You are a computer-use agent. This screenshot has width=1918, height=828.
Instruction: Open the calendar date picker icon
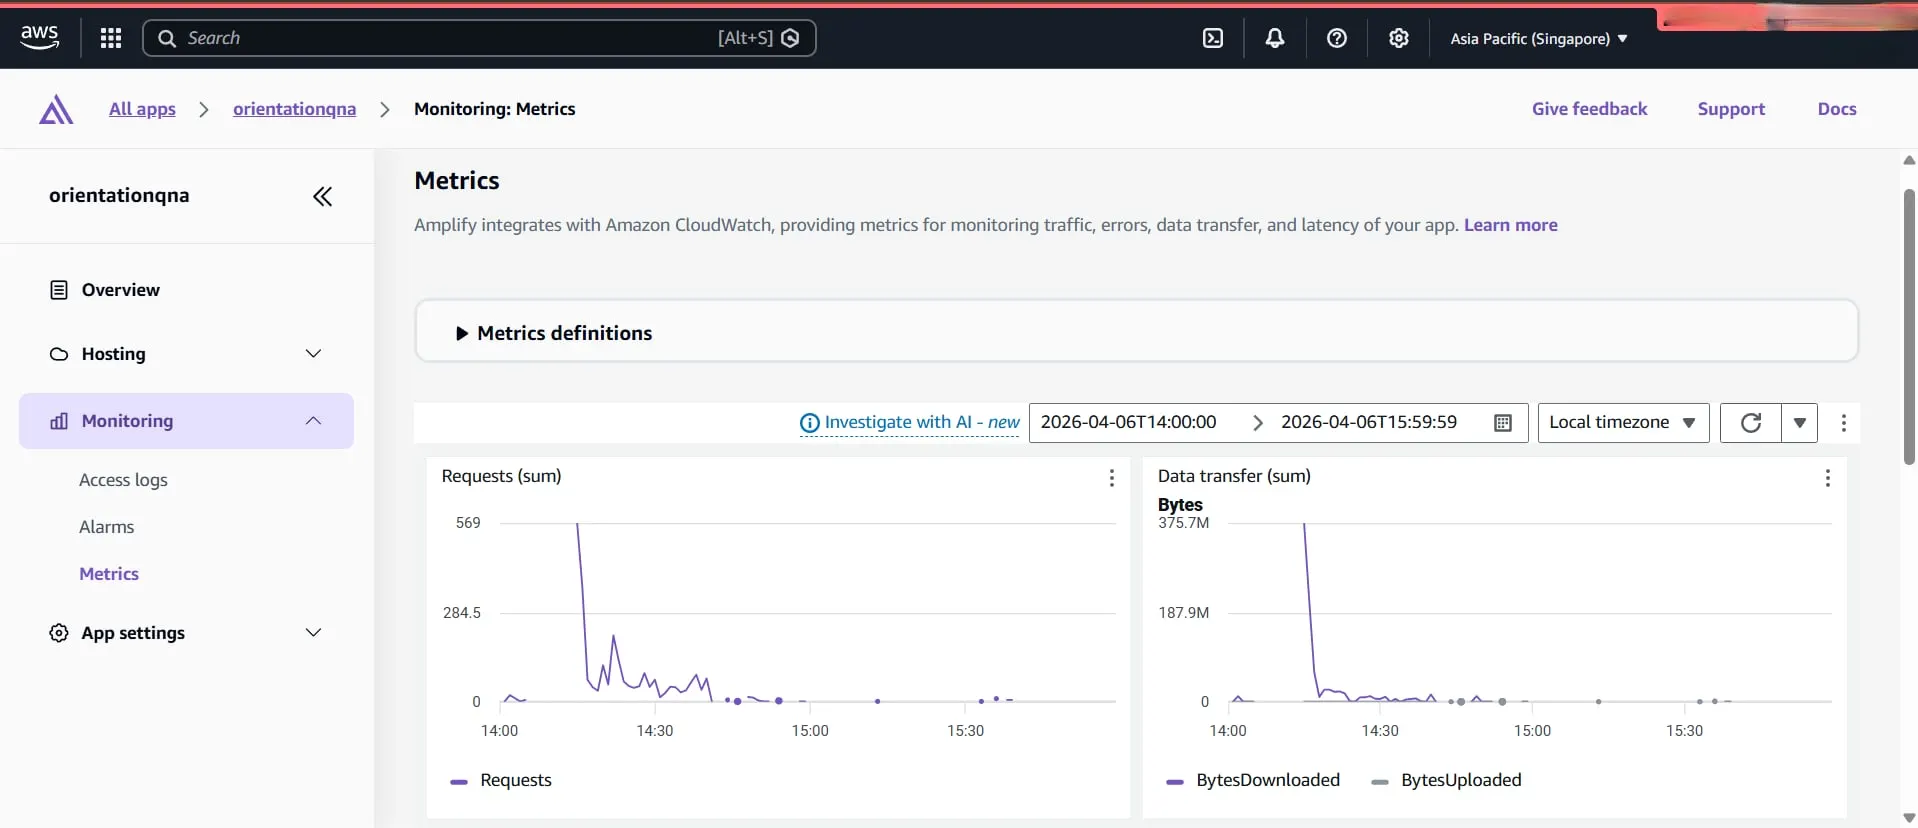tap(1502, 423)
